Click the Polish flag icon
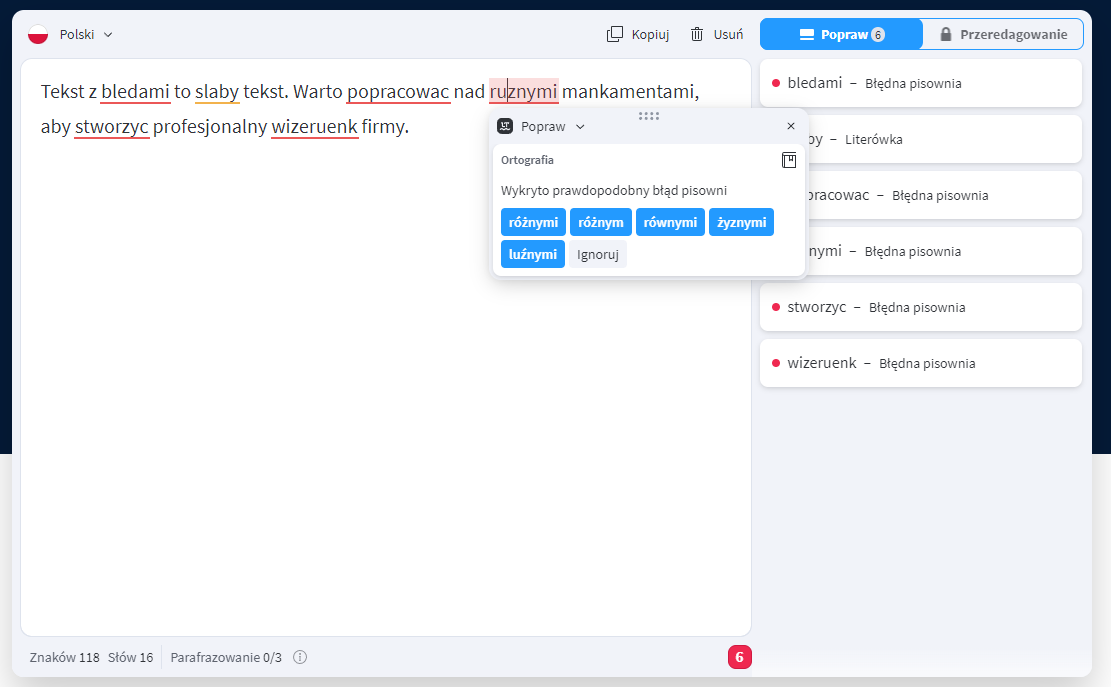Viewport: 1111px width, 687px height. pyautogui.click(x=38, y=34)
